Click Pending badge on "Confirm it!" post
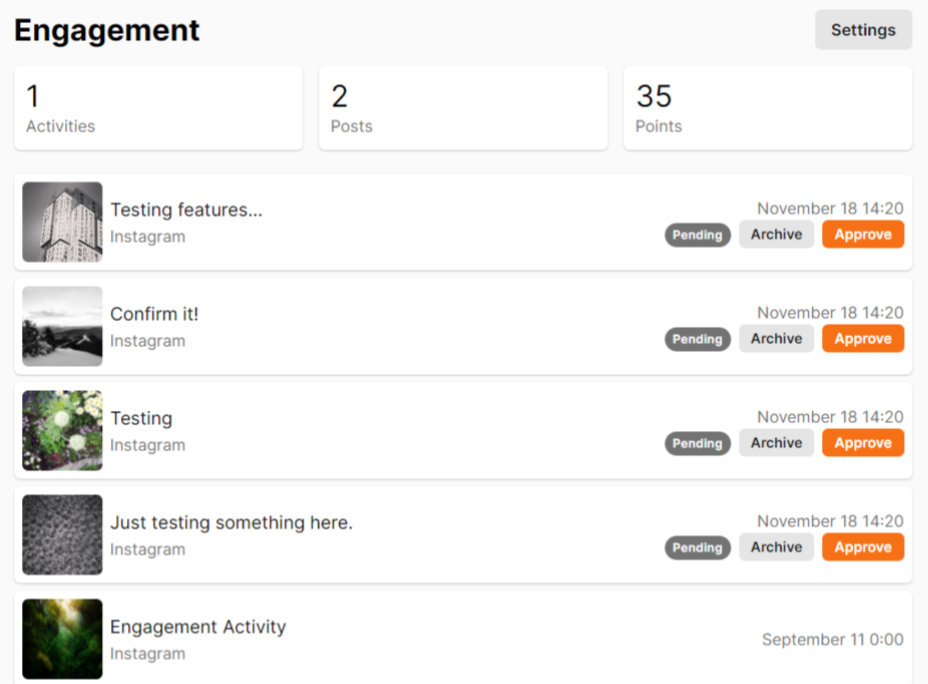 coord(697,339)
